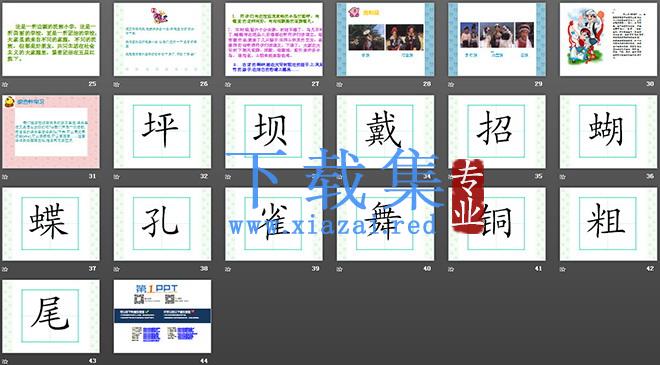This screenshot has width=660, height=365.
Task: Select slide 42 showing character 粗
Action: (x=608, y=224)
